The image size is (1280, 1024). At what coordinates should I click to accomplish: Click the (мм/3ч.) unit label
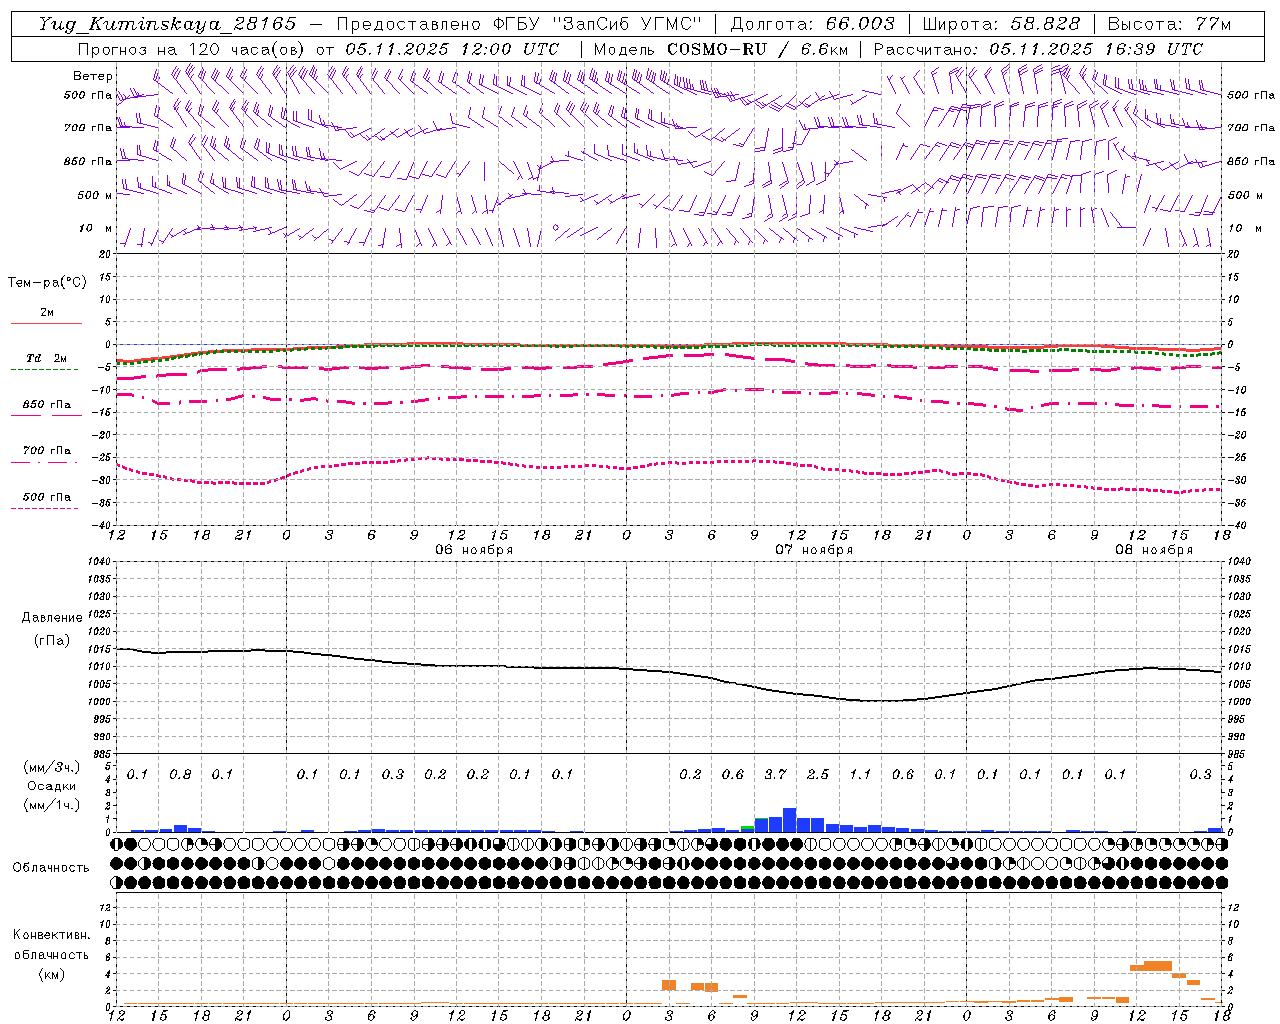tap(50, 767)
